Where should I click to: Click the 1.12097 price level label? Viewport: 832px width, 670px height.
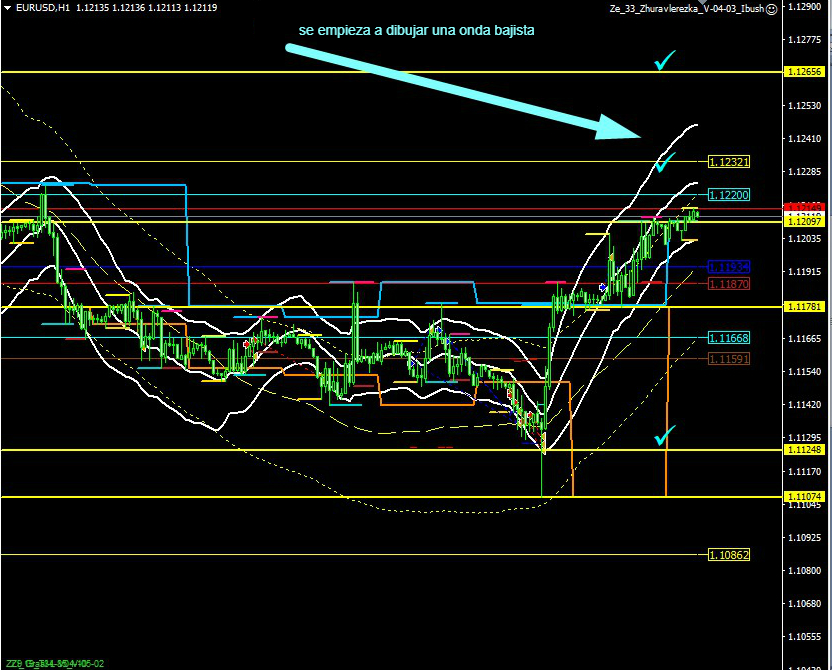point(805,222)
